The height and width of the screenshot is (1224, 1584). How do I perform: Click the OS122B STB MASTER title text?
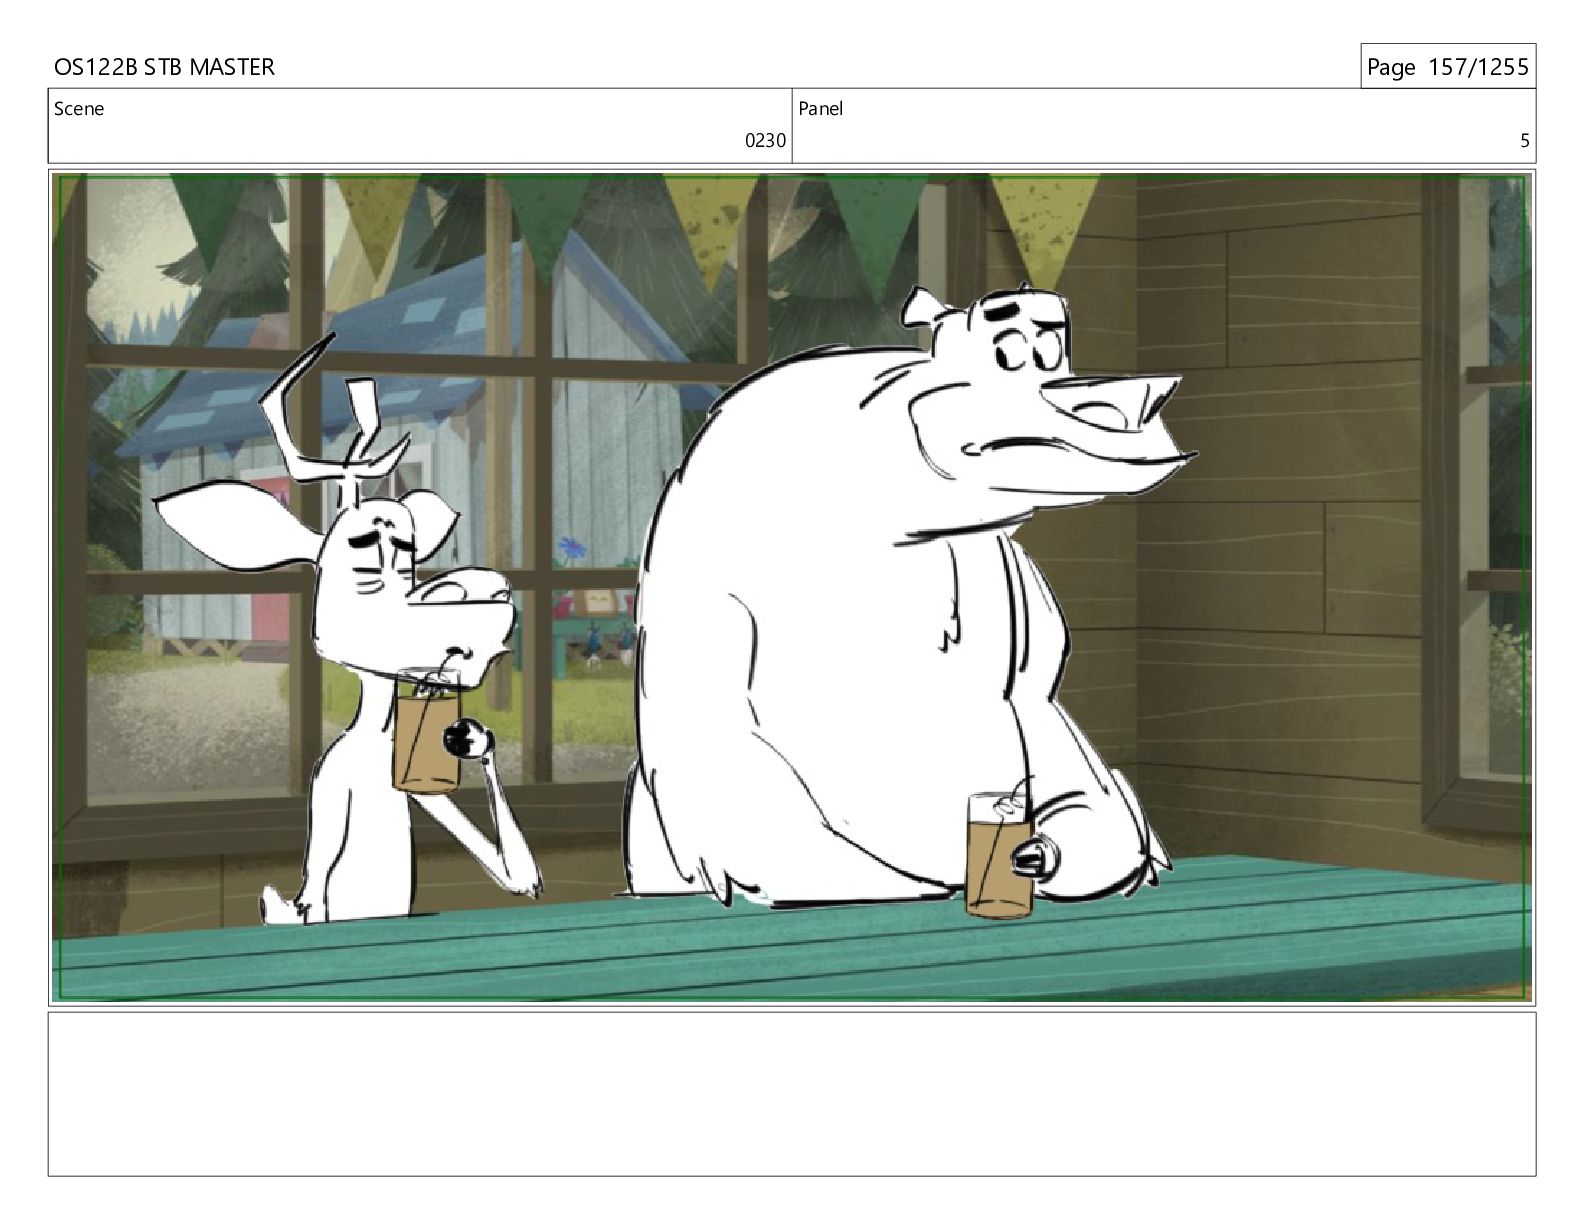click(x=164, y=67)
